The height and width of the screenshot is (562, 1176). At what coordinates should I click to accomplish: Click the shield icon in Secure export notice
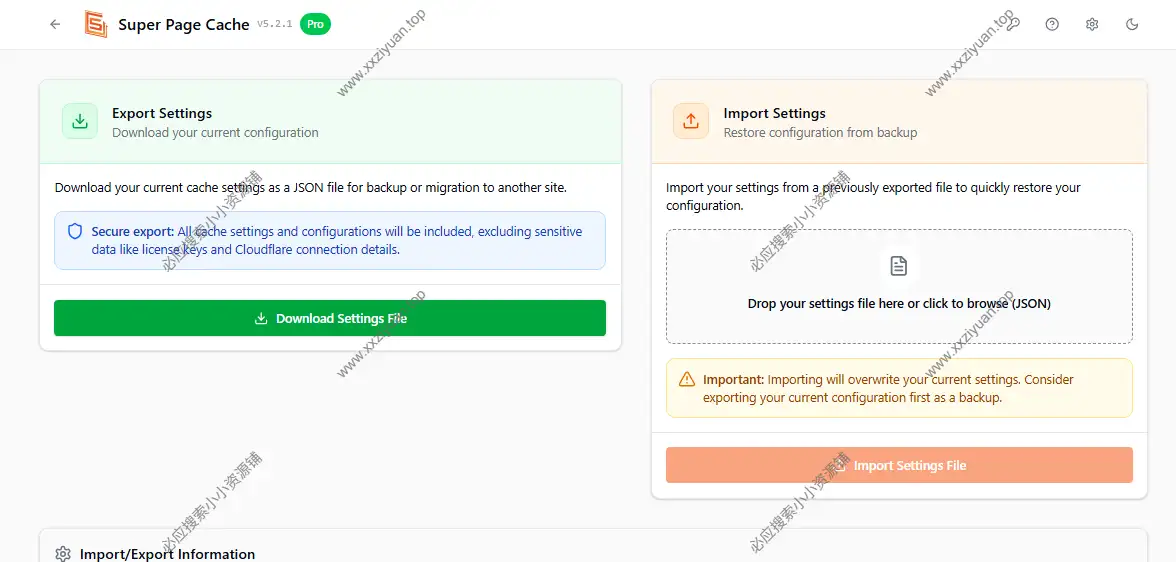[75, 232]
